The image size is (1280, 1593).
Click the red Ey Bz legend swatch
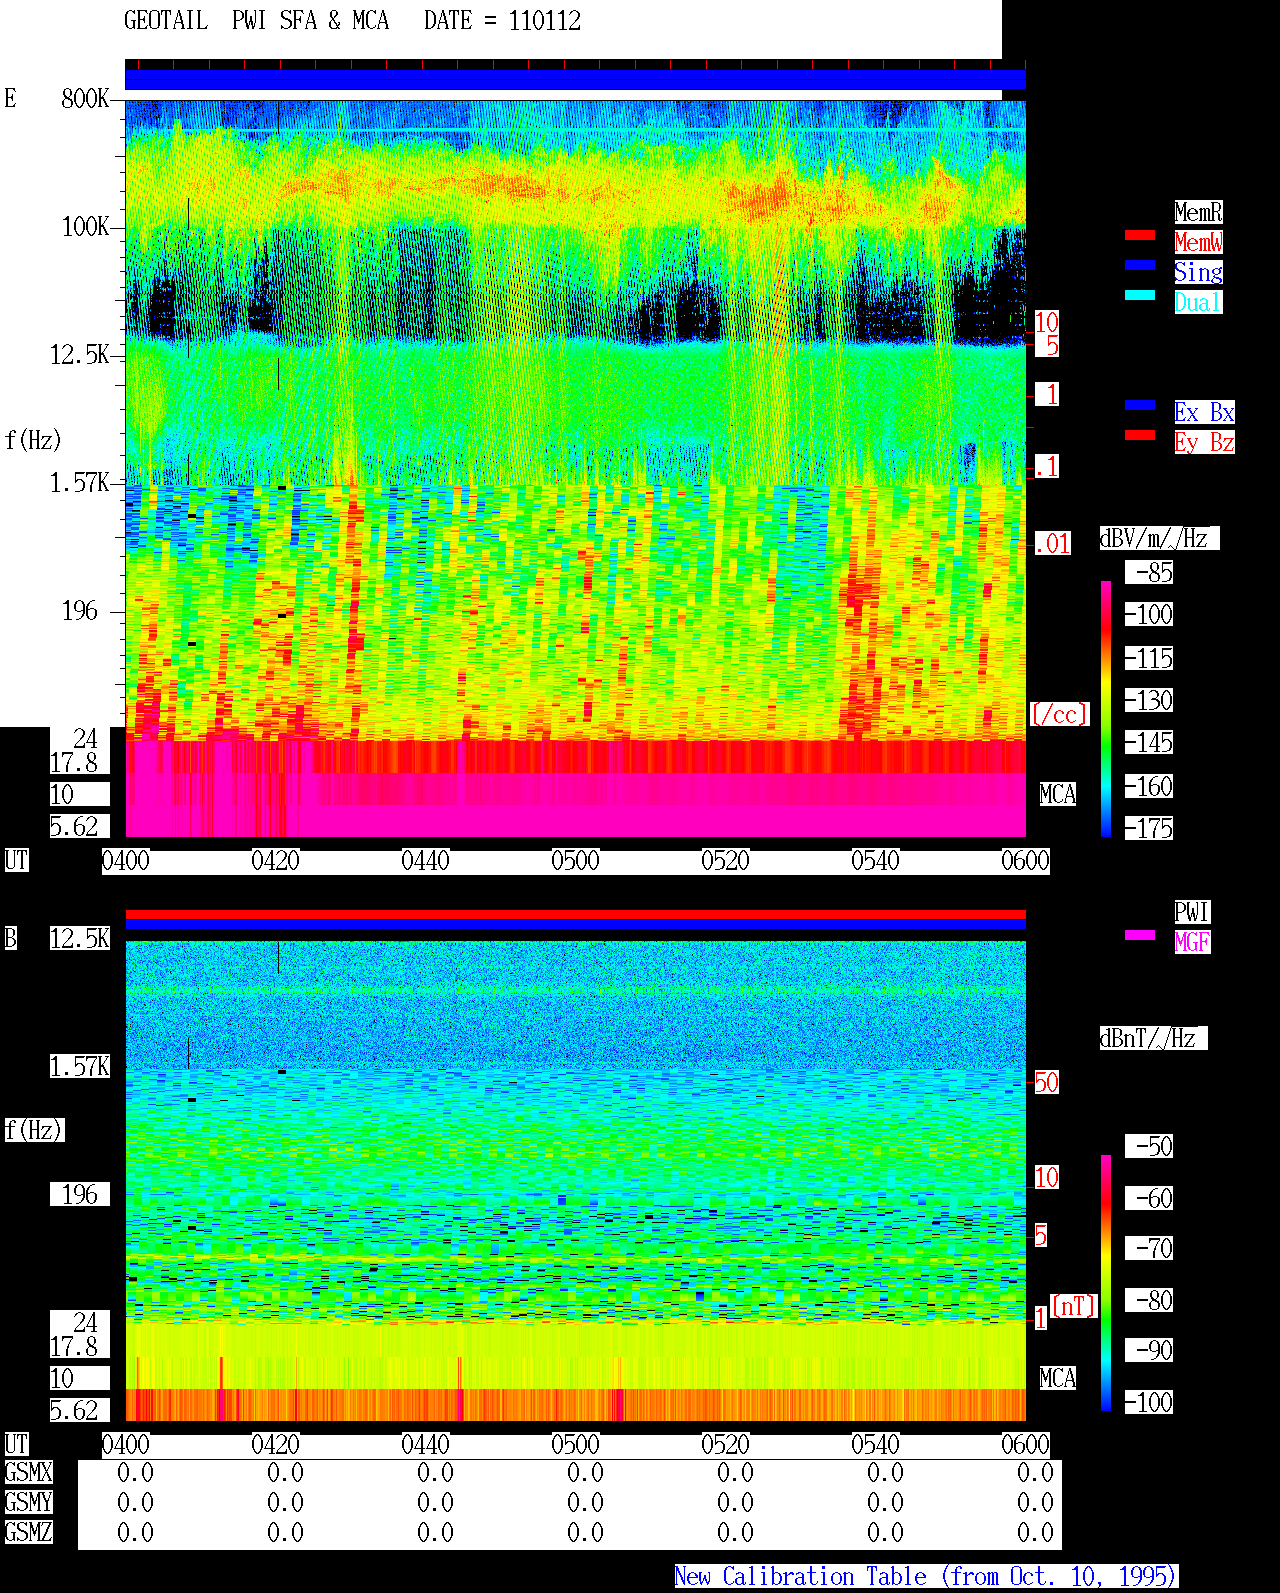[1140, 435]
